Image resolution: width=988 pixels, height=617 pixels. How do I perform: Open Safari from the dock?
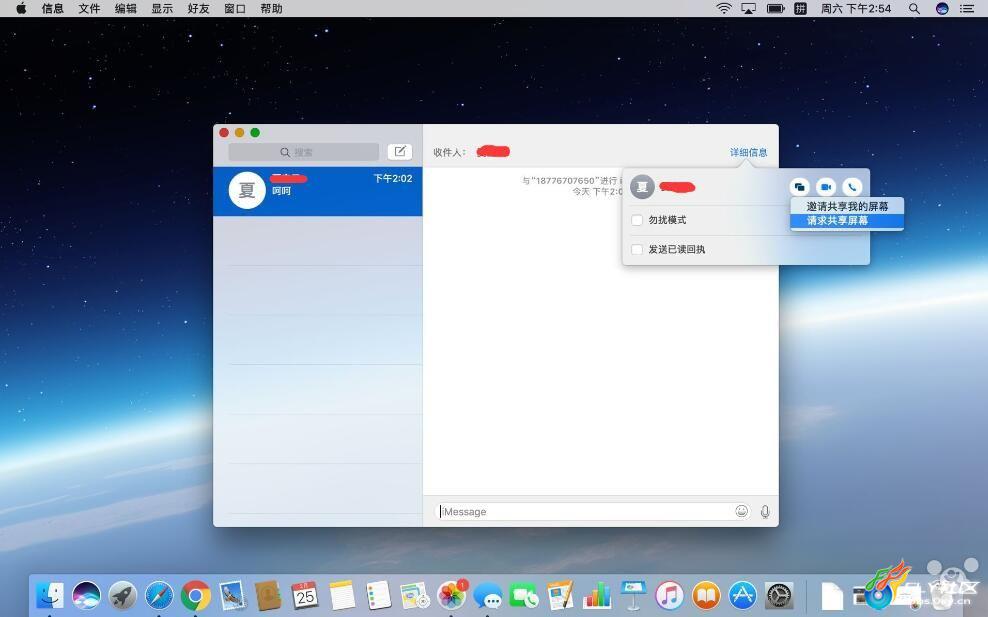(159, 595)
